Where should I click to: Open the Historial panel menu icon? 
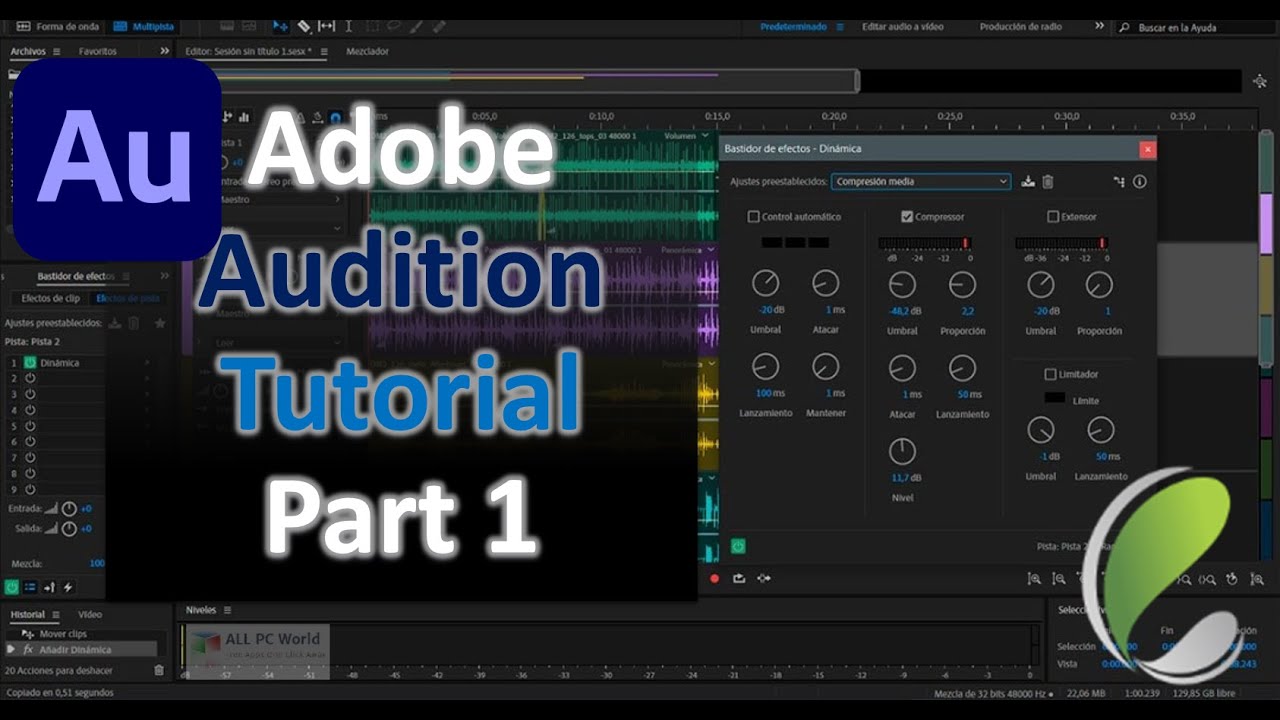point(56,615)
